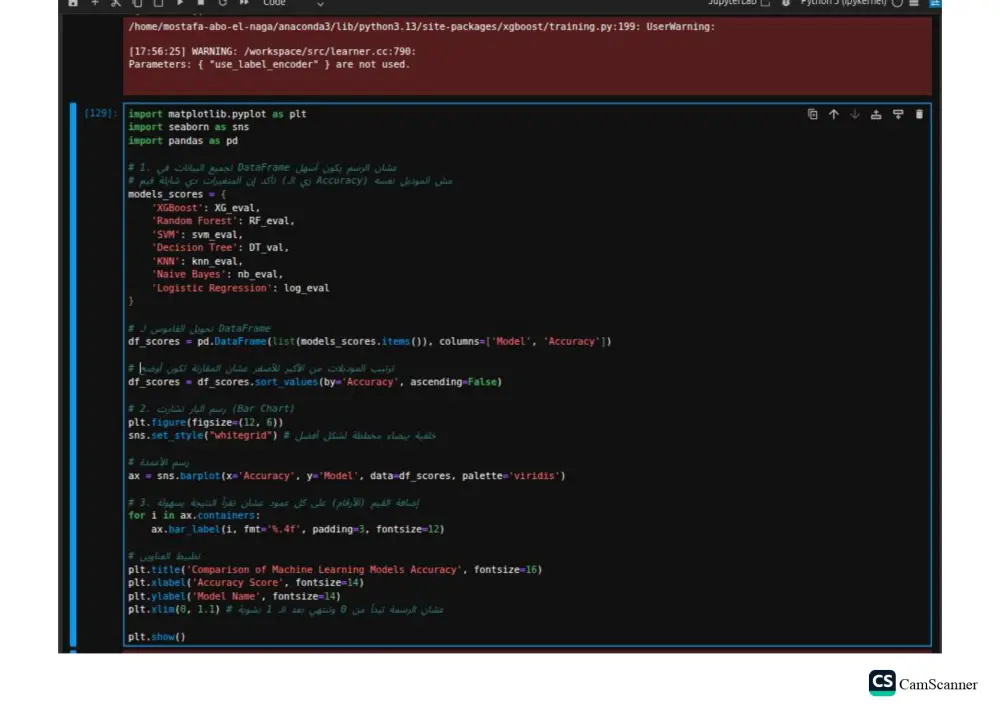
Task: Click the line 'import pandas as pd'
Action: [x=182, y=141]
